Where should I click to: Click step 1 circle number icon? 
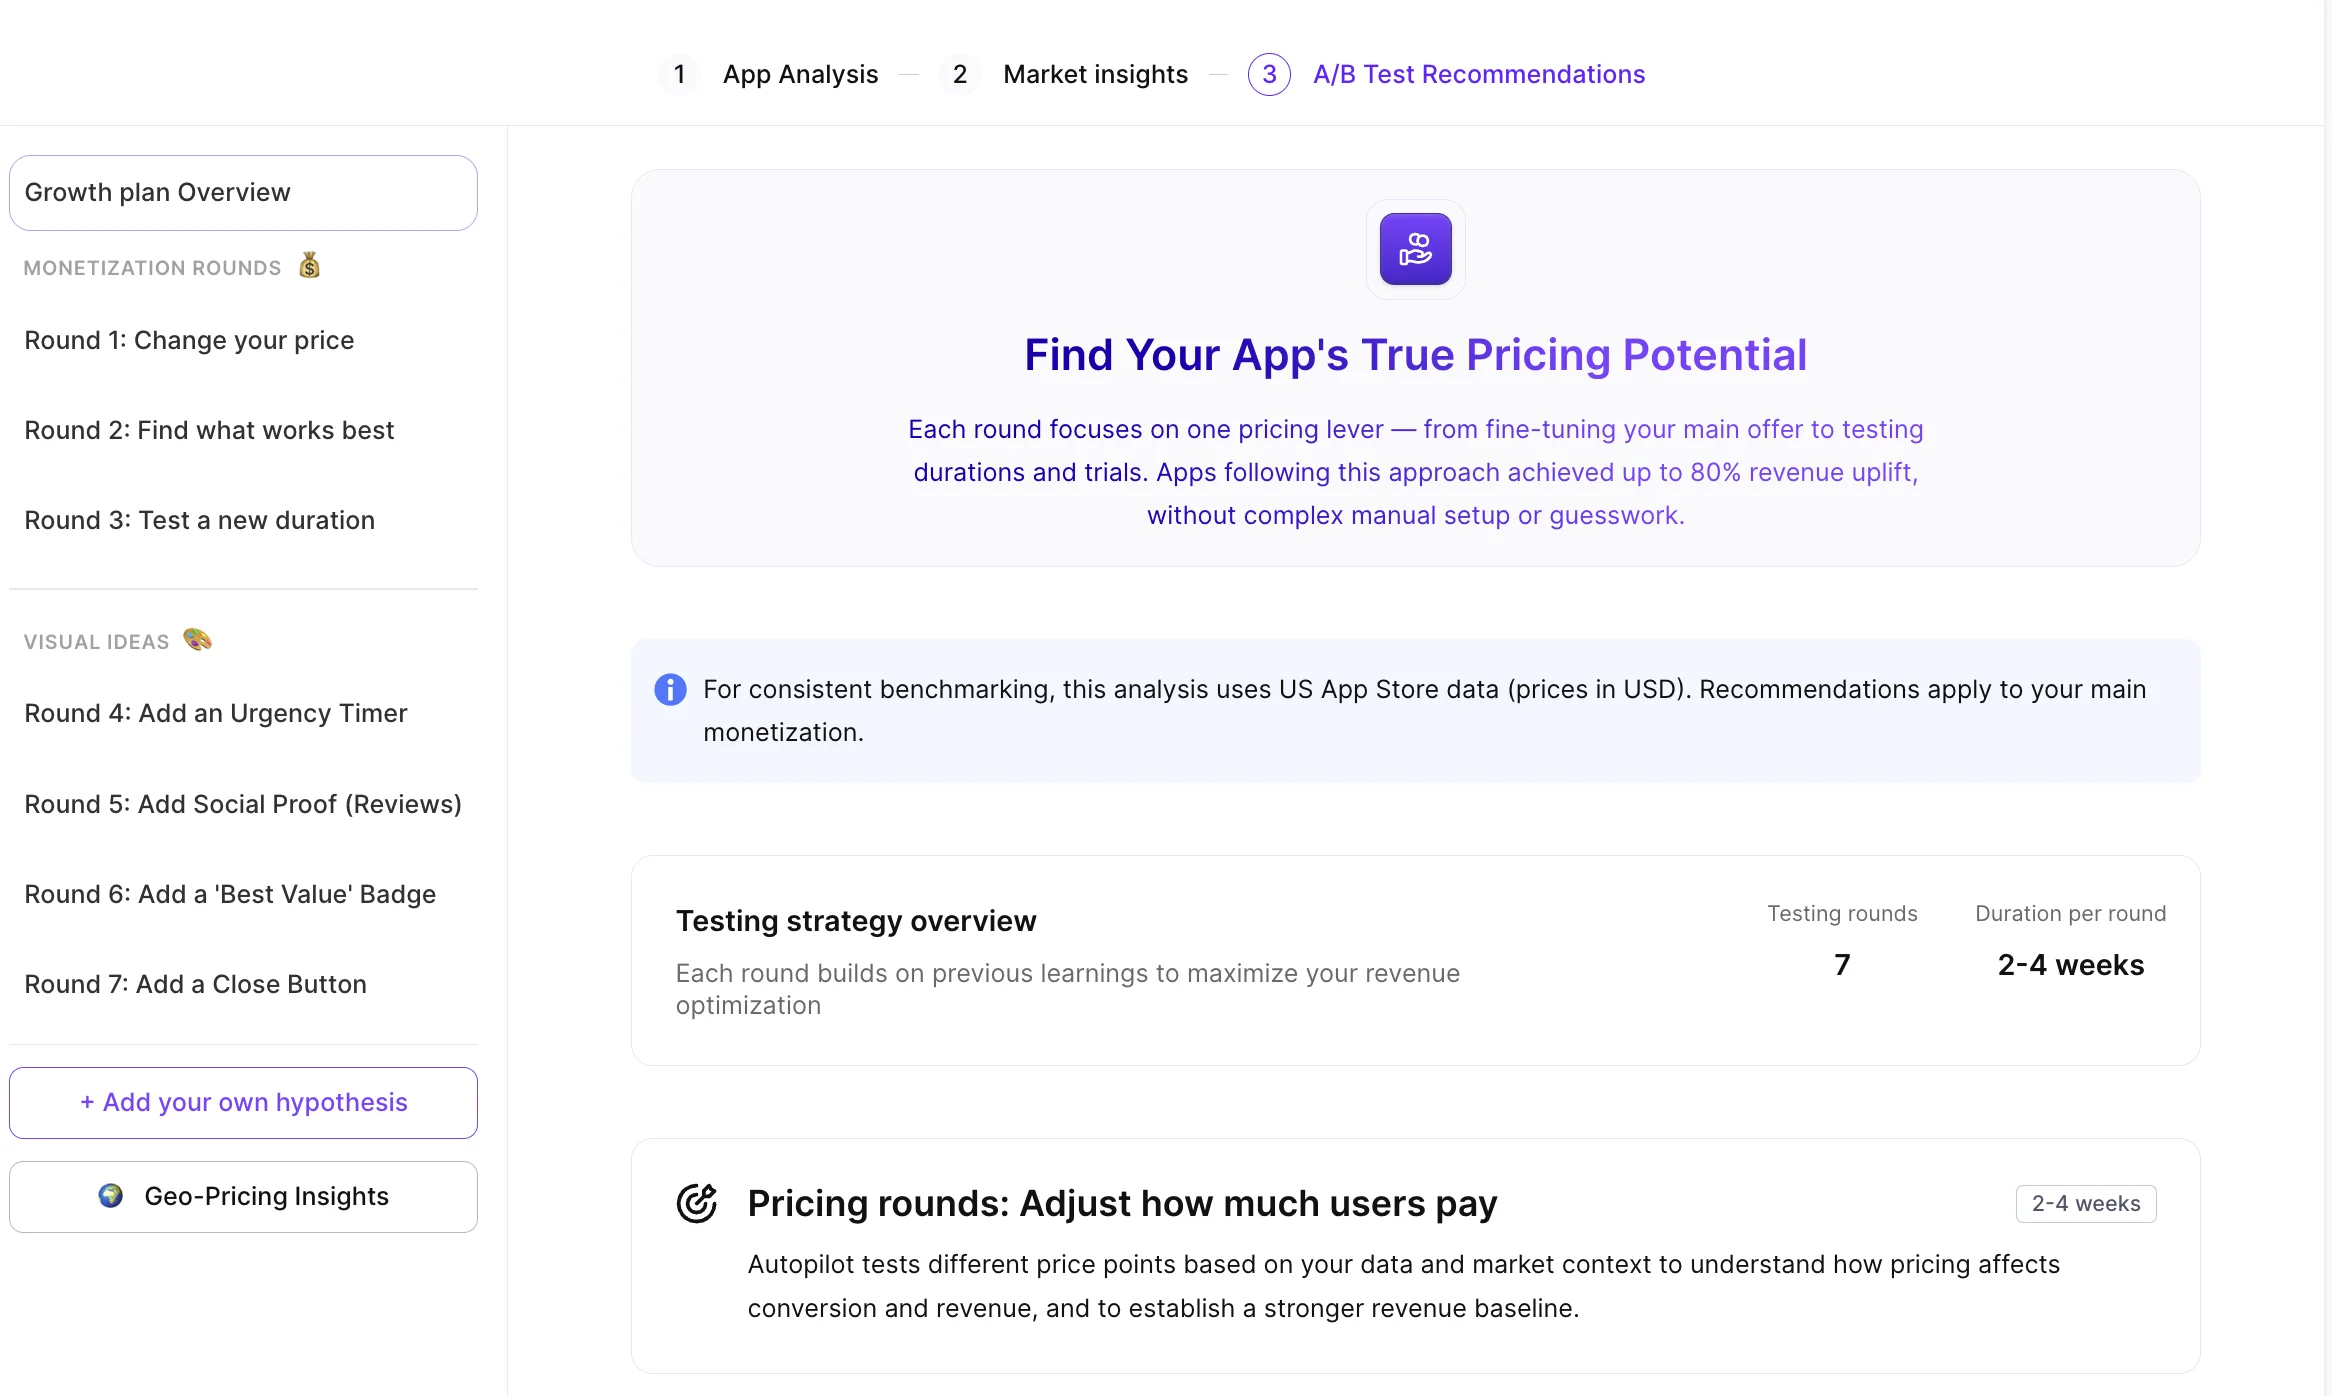tap(680, 74)
